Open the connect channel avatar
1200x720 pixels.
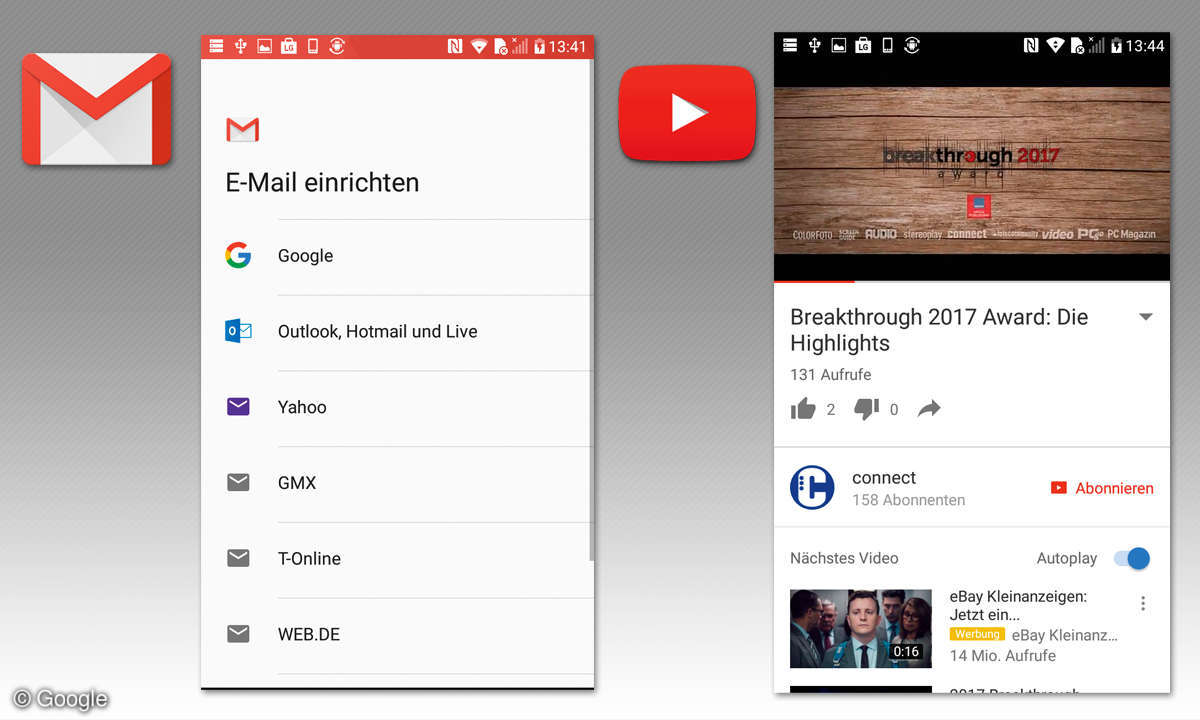[812, 487]
